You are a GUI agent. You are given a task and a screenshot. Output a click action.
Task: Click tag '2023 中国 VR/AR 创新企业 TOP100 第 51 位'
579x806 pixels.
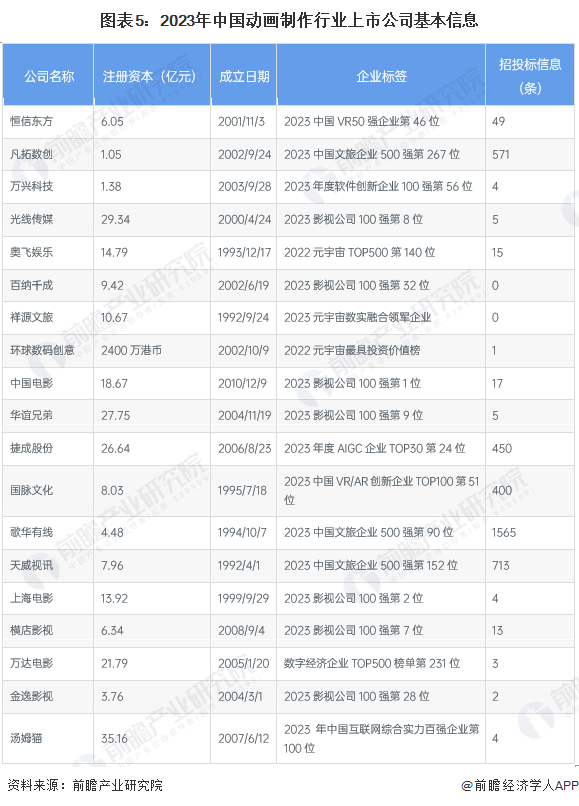381,490
